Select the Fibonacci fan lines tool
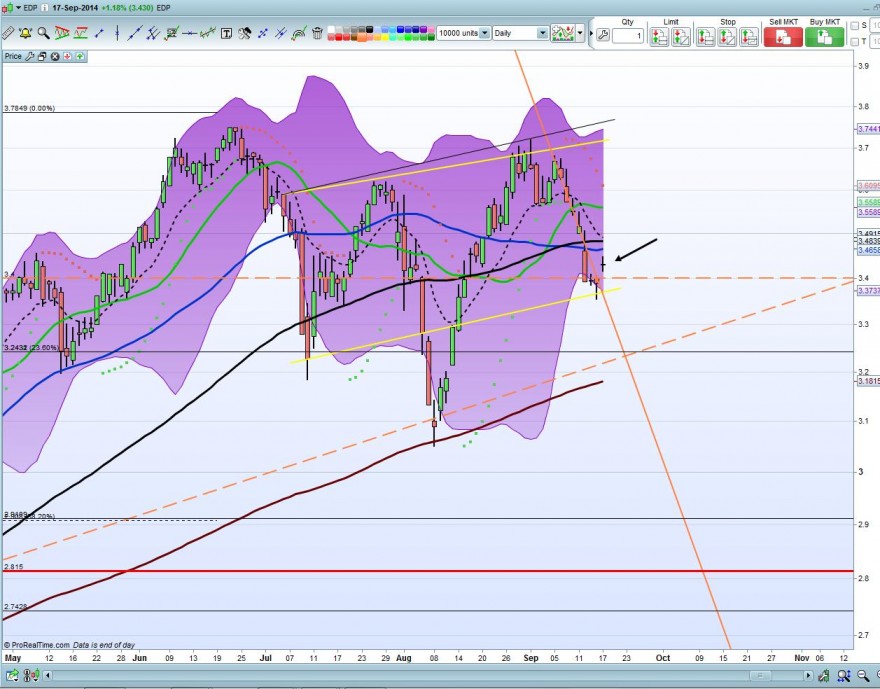The width and height of the screenshot is (880, 689). pos(281,33)
